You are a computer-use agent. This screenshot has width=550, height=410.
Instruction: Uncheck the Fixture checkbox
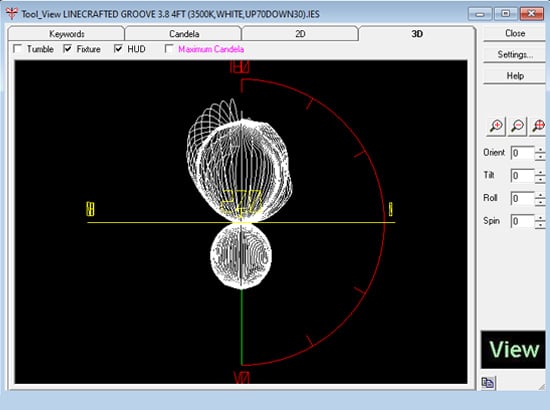[67, 49]
